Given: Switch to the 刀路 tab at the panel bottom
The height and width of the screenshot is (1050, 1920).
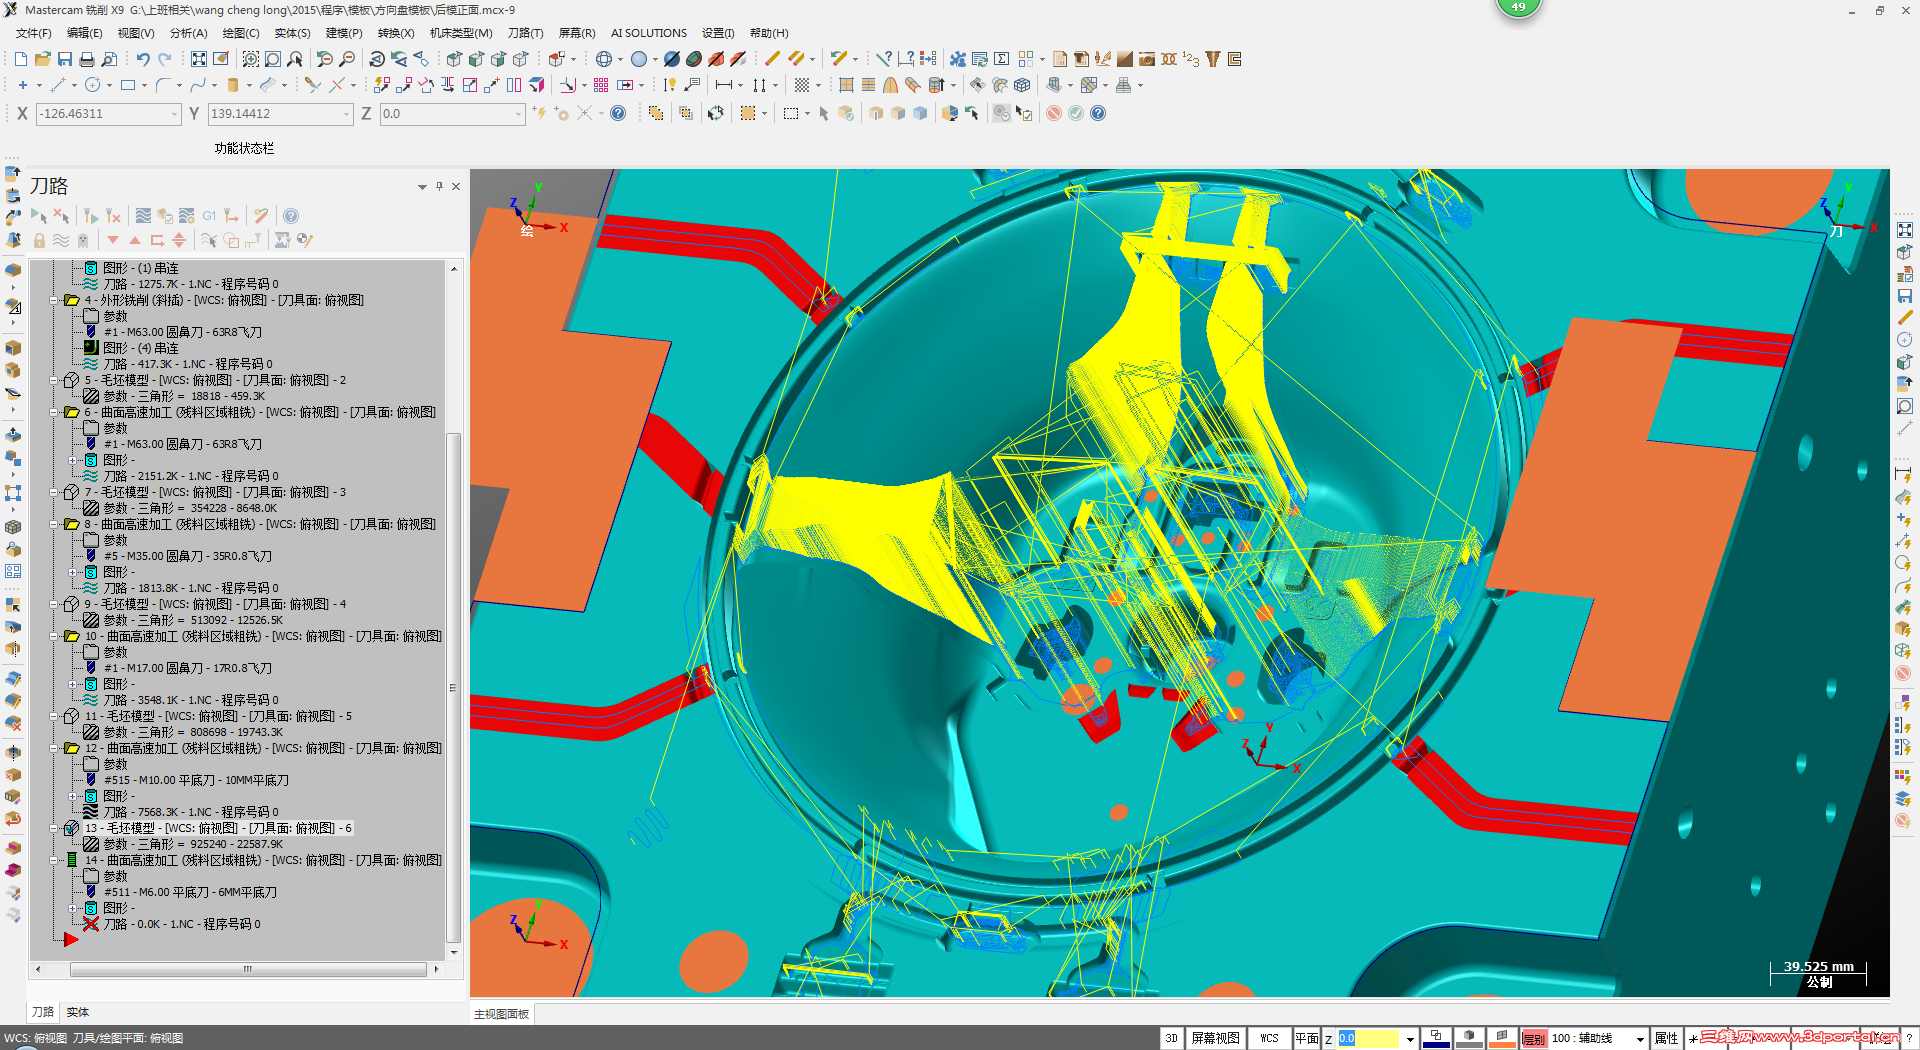Looking at the screenshot, I should tap(43, 1012).
